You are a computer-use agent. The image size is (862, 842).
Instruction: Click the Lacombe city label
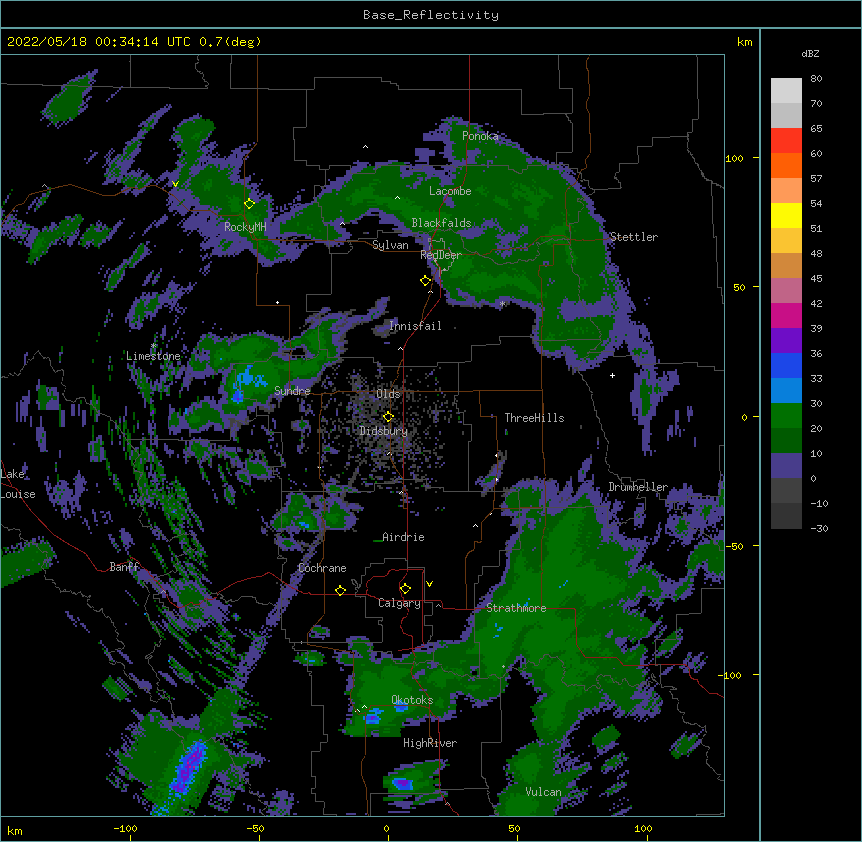[450, 191]
